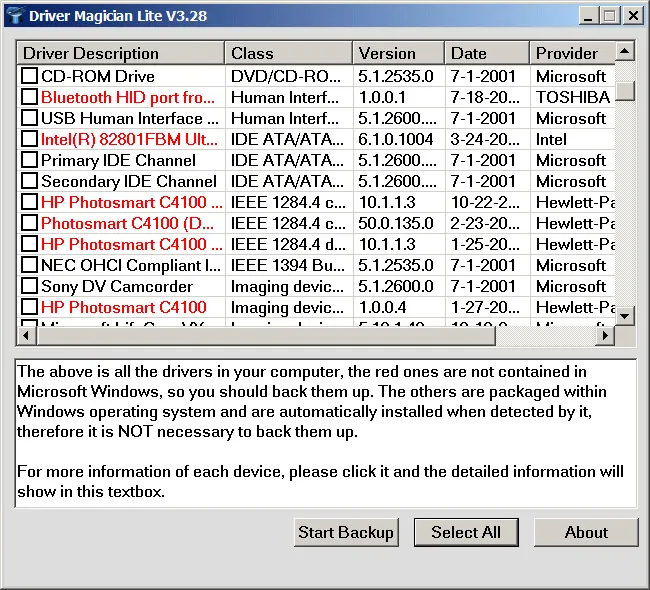Check the CD-ROM Drive checkbox

(30, 76)
